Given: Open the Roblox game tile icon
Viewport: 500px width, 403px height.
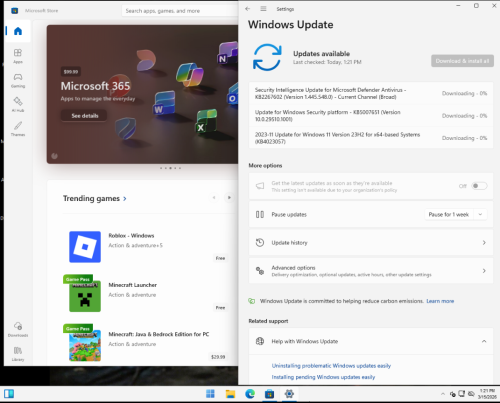Looking at the screenshot, I should tap(85, 247).
